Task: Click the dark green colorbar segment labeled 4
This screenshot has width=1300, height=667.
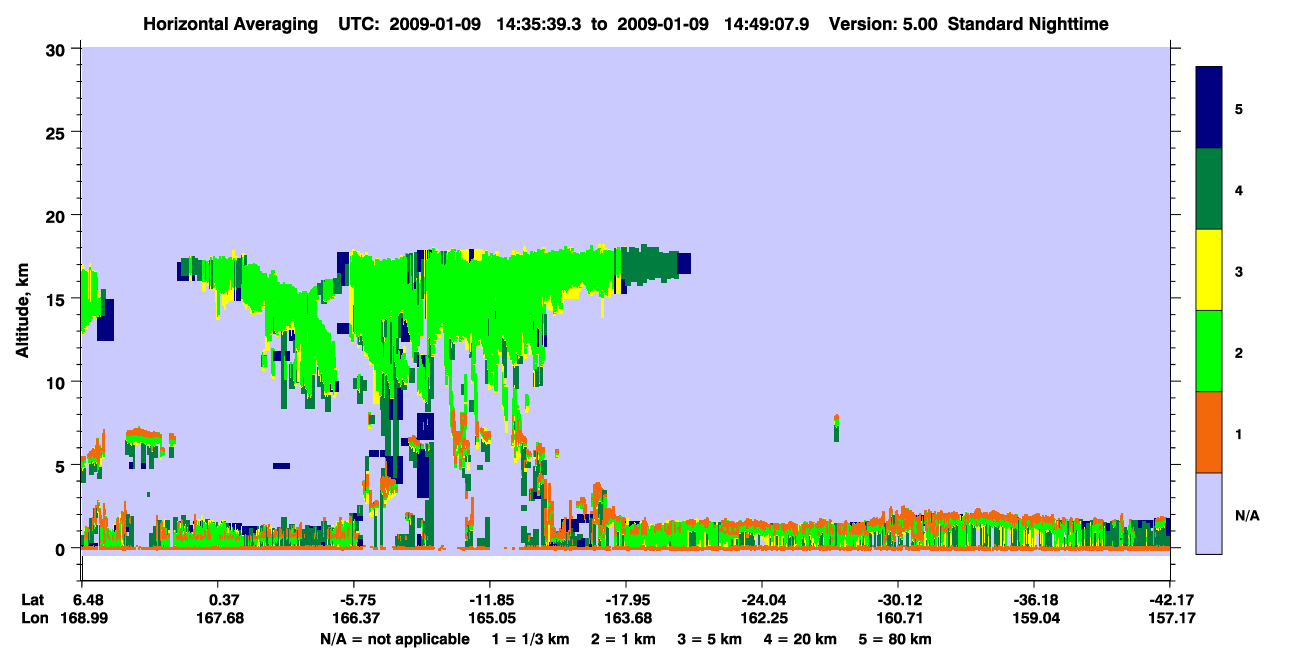Action: click(1209, 189)
